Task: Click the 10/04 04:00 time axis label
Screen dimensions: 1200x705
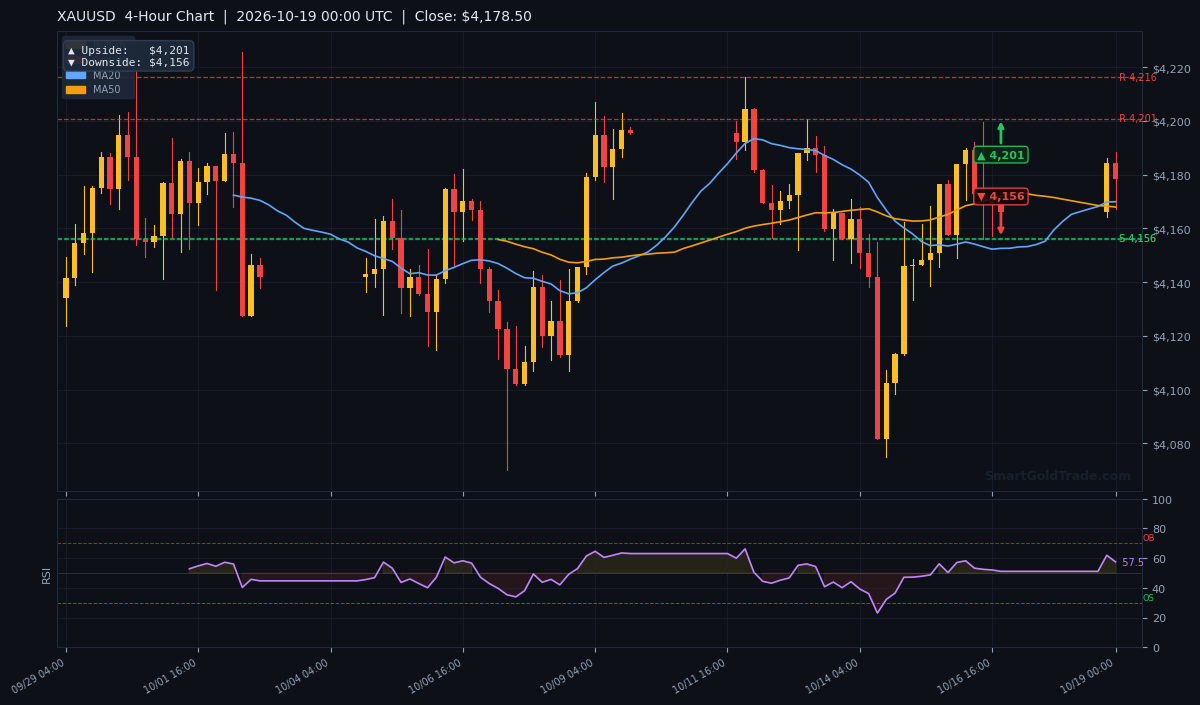Action: [x=303, y=676]
